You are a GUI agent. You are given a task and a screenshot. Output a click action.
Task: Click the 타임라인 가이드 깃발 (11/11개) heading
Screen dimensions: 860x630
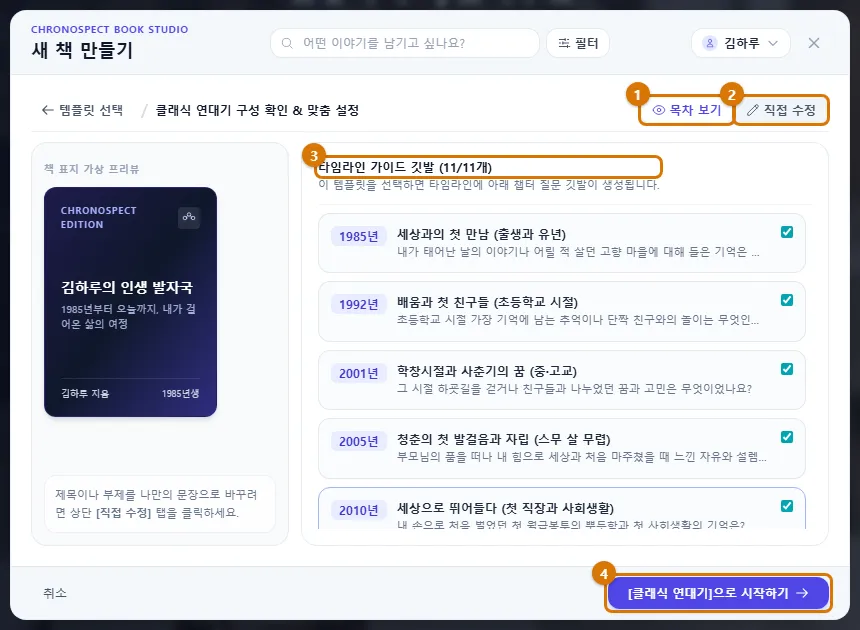click(405, 167)
